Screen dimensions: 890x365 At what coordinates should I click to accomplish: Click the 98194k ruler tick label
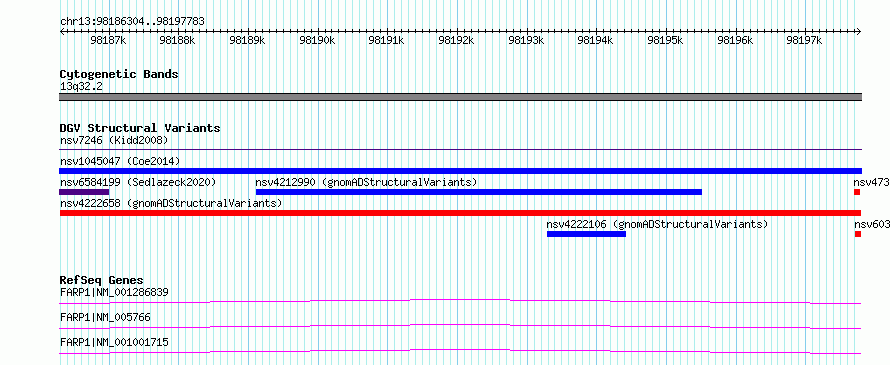pos(595,40)
